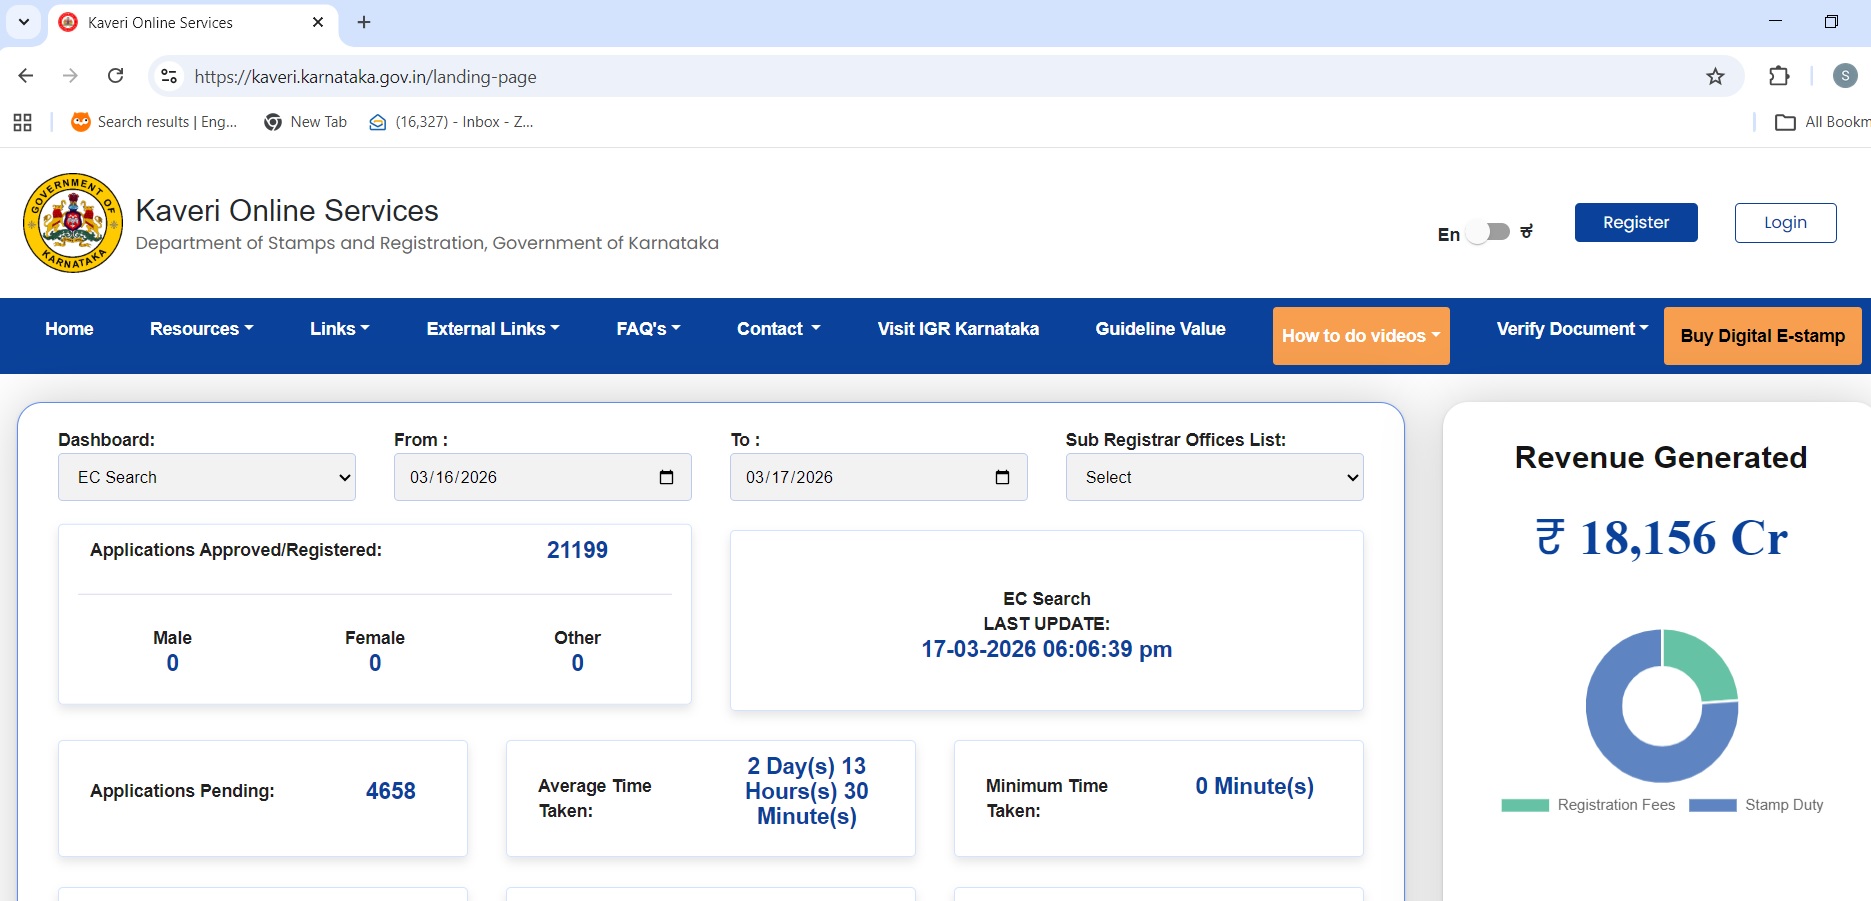1871x901 pixels.
Task: Click the Registration Fees legend swatch
Action: (x=1525, y=805)
